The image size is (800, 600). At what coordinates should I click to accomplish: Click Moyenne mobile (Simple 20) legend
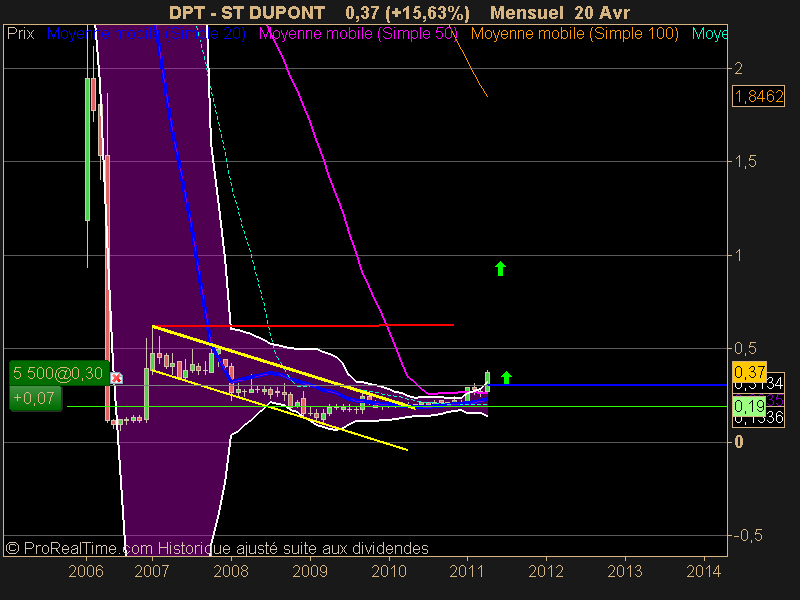tap(146, 34)
